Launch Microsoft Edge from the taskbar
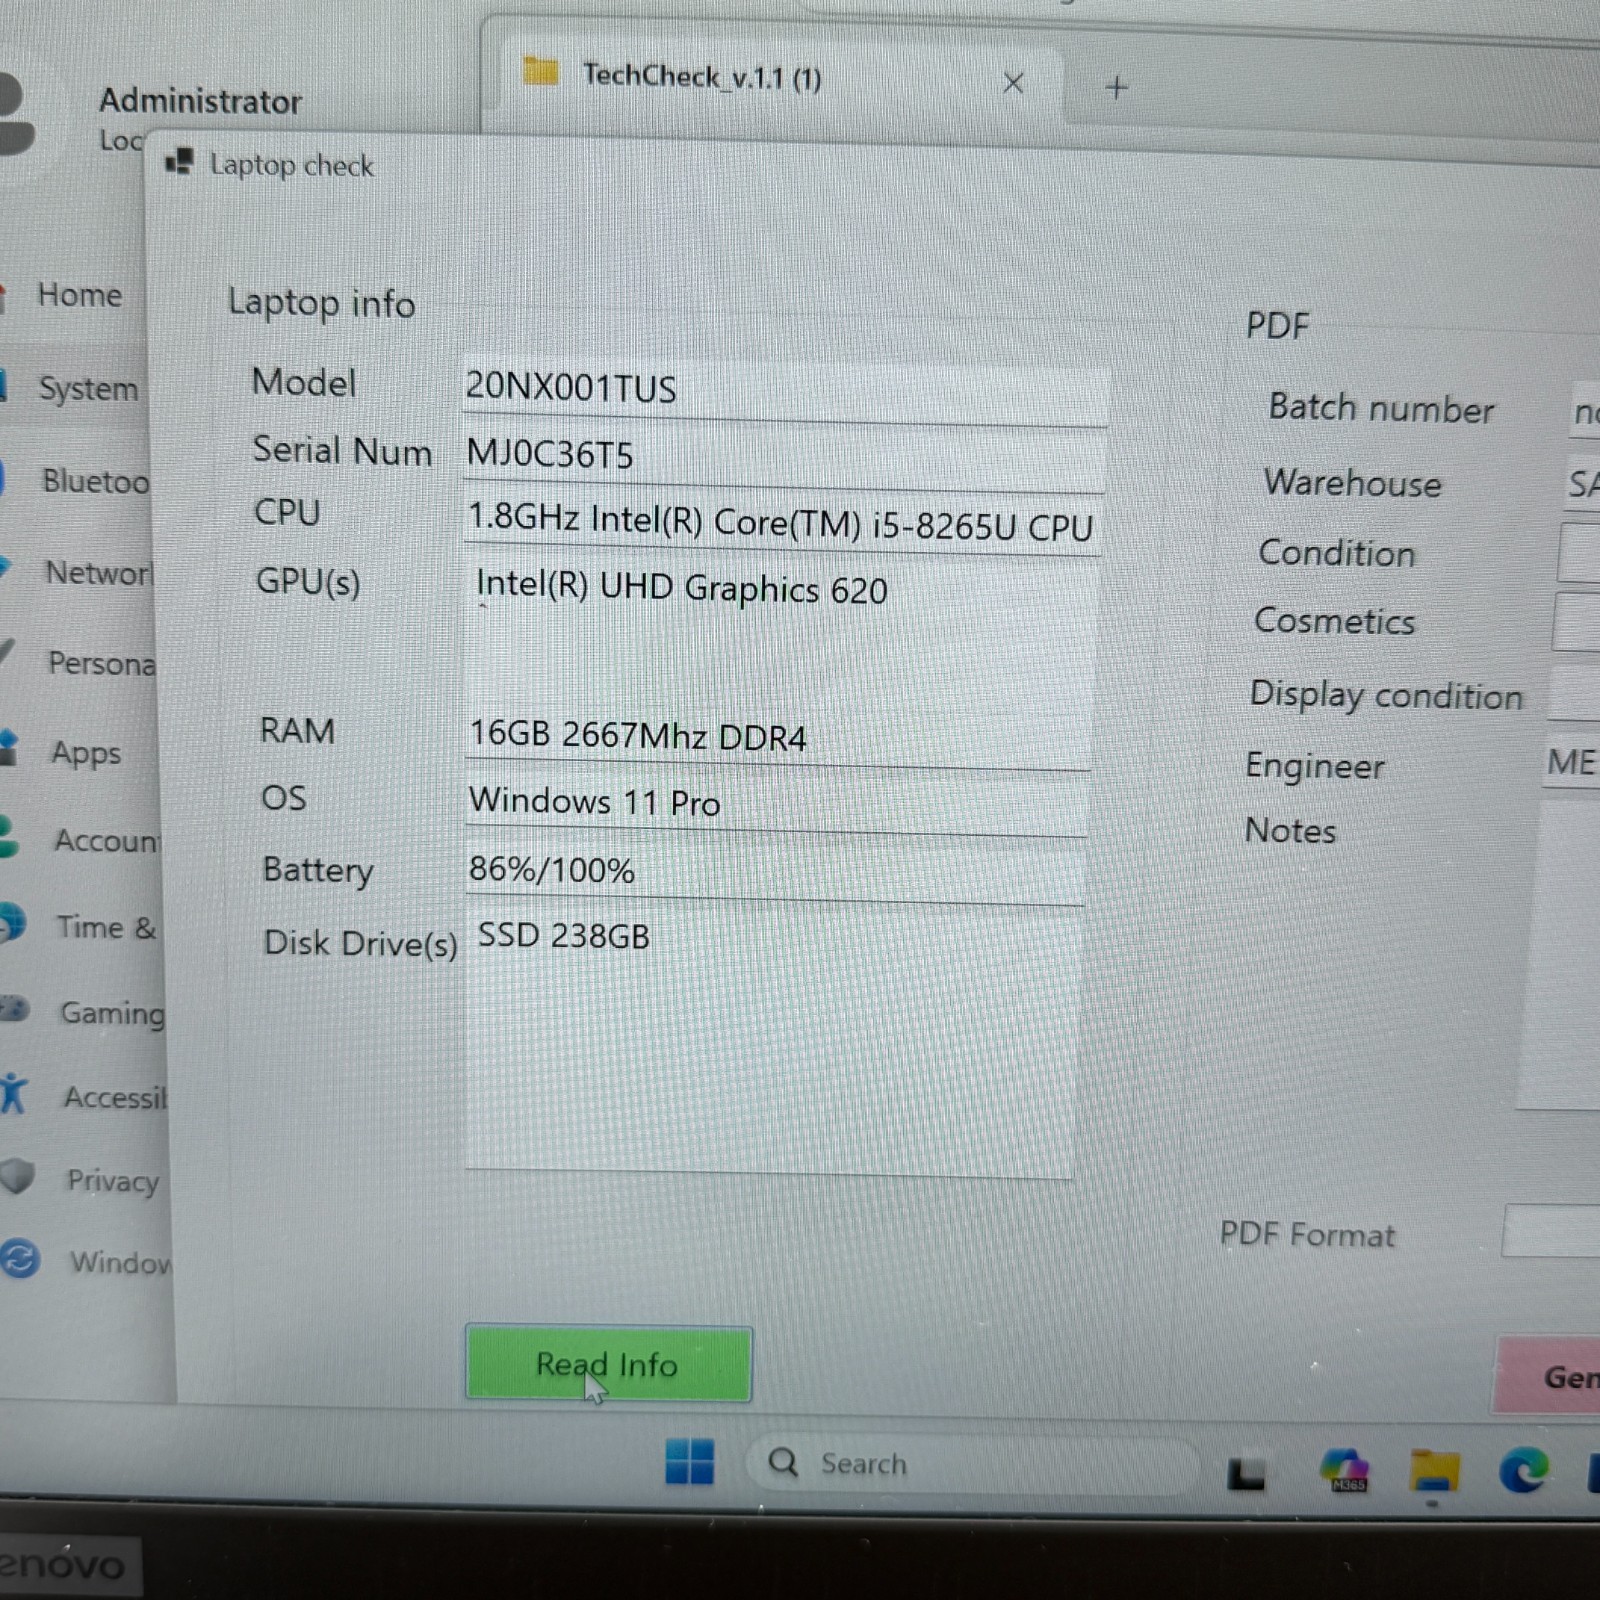The width and height of the screenshot is (1600, 1600). coord(1523,1470)
